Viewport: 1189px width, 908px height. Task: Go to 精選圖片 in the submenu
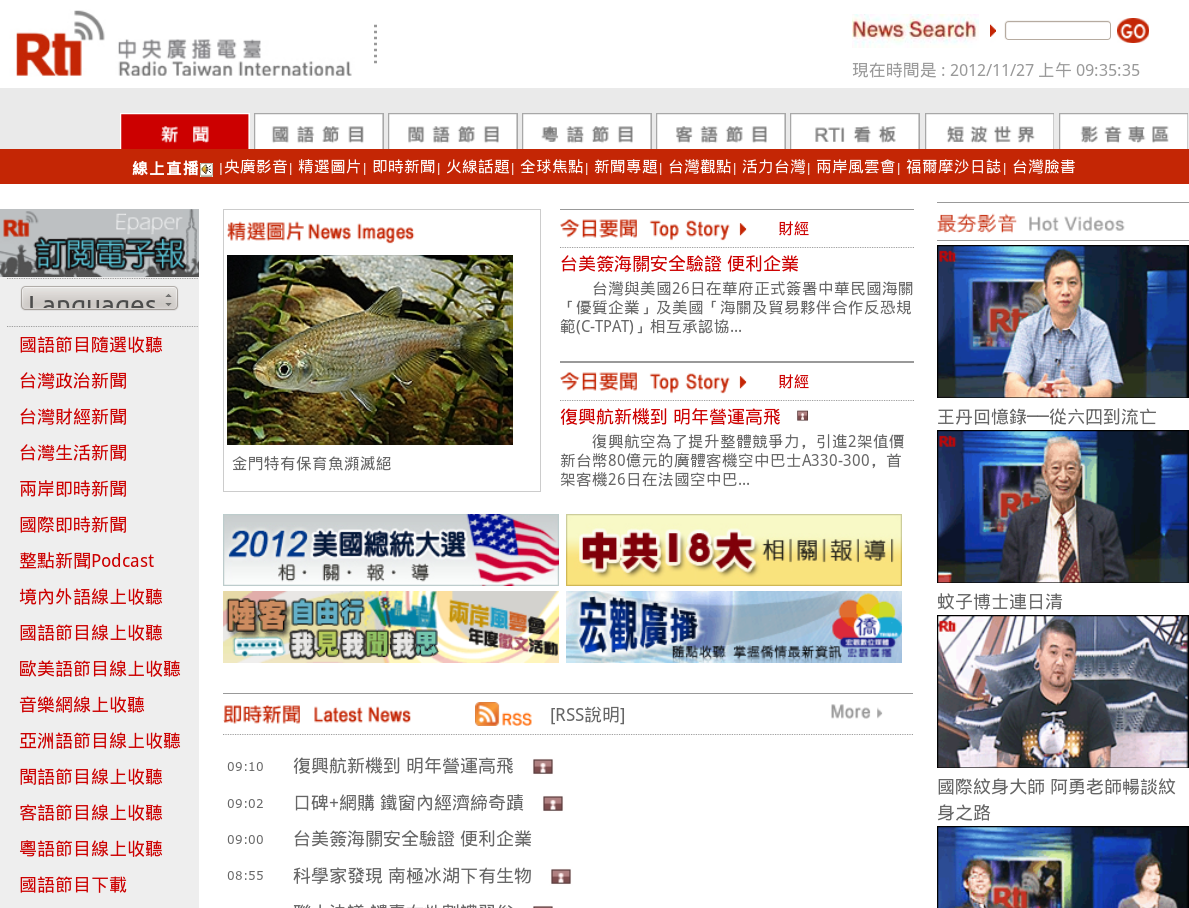(x=329, y=167)
